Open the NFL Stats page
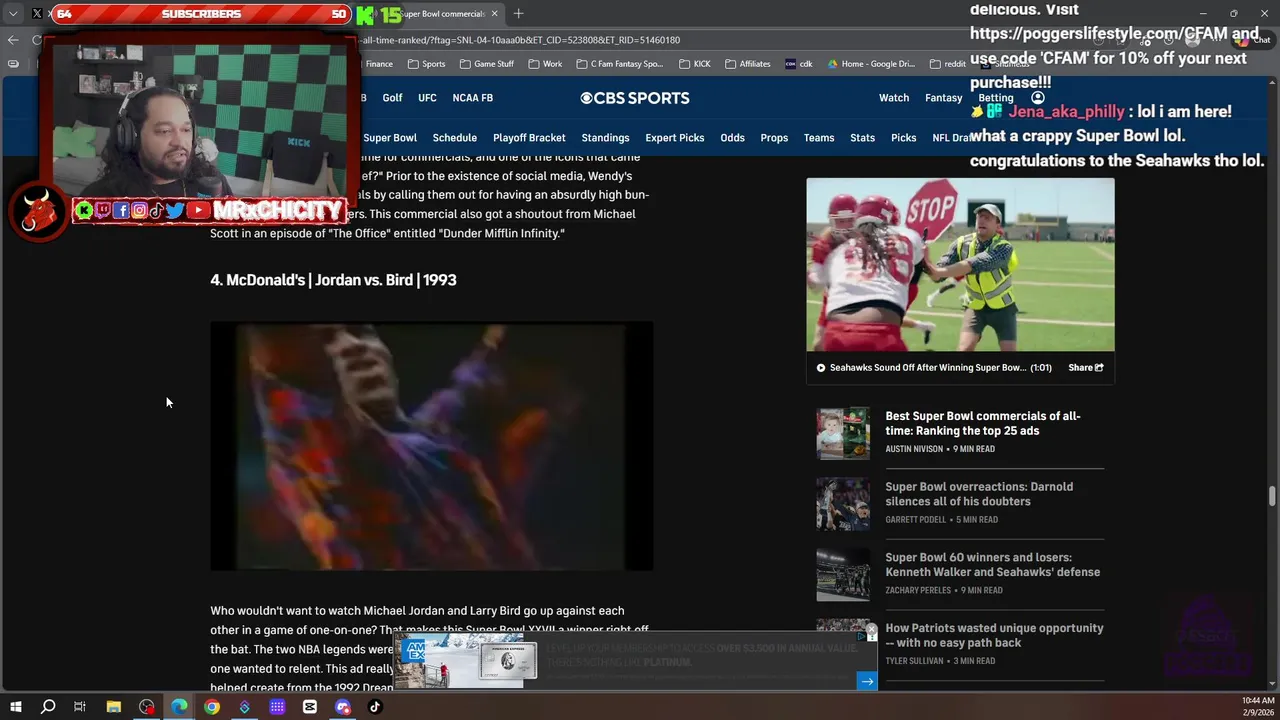The height and width of the screenshot is (720, 1280). pyautogui.click(x=862, y=138)
